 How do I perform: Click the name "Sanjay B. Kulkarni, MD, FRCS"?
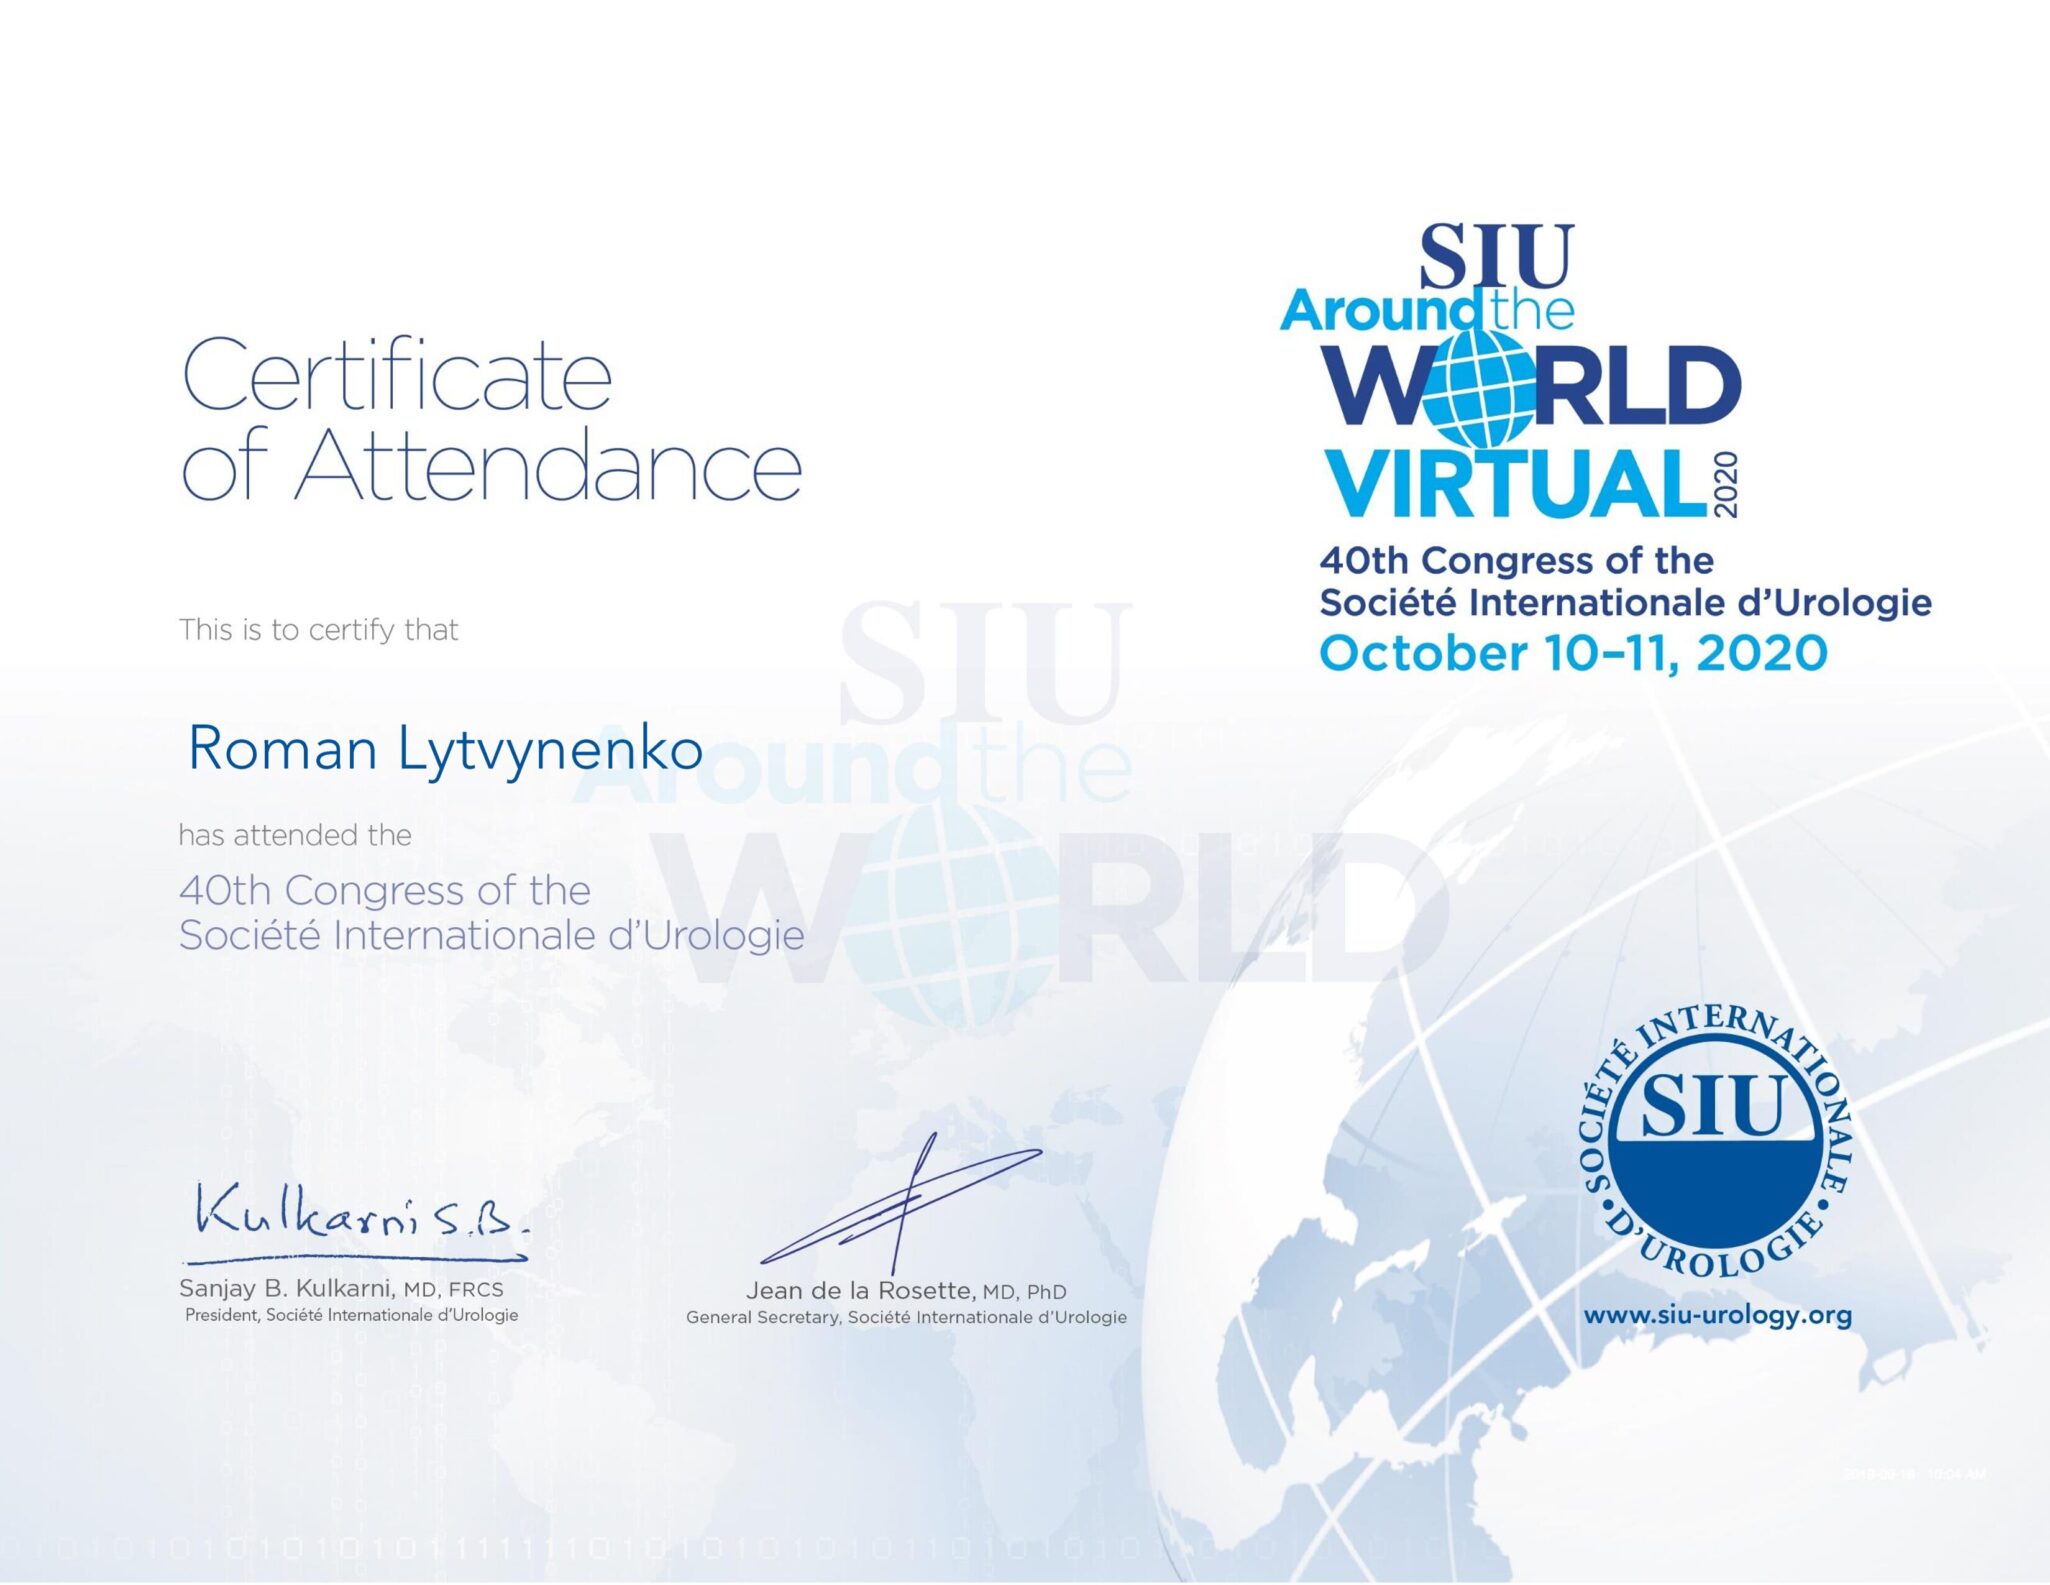click(x=341, y=1289)
